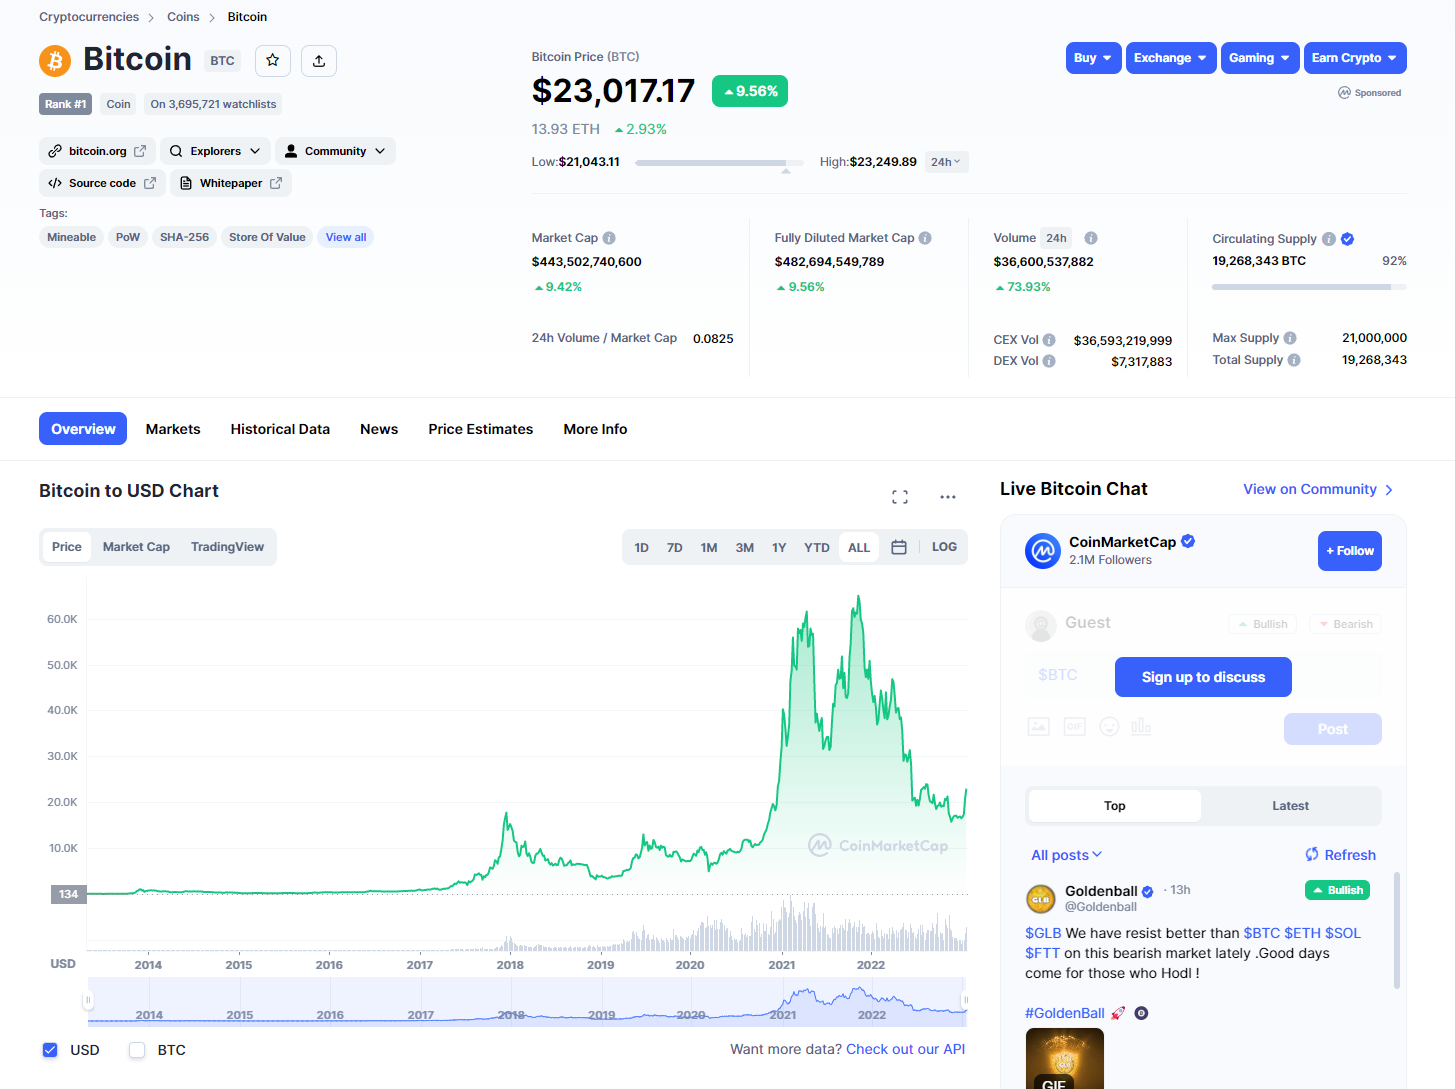Toggle LOG scale on the chart
This screenshot has width=1455, height=1089.
point(944,547)
